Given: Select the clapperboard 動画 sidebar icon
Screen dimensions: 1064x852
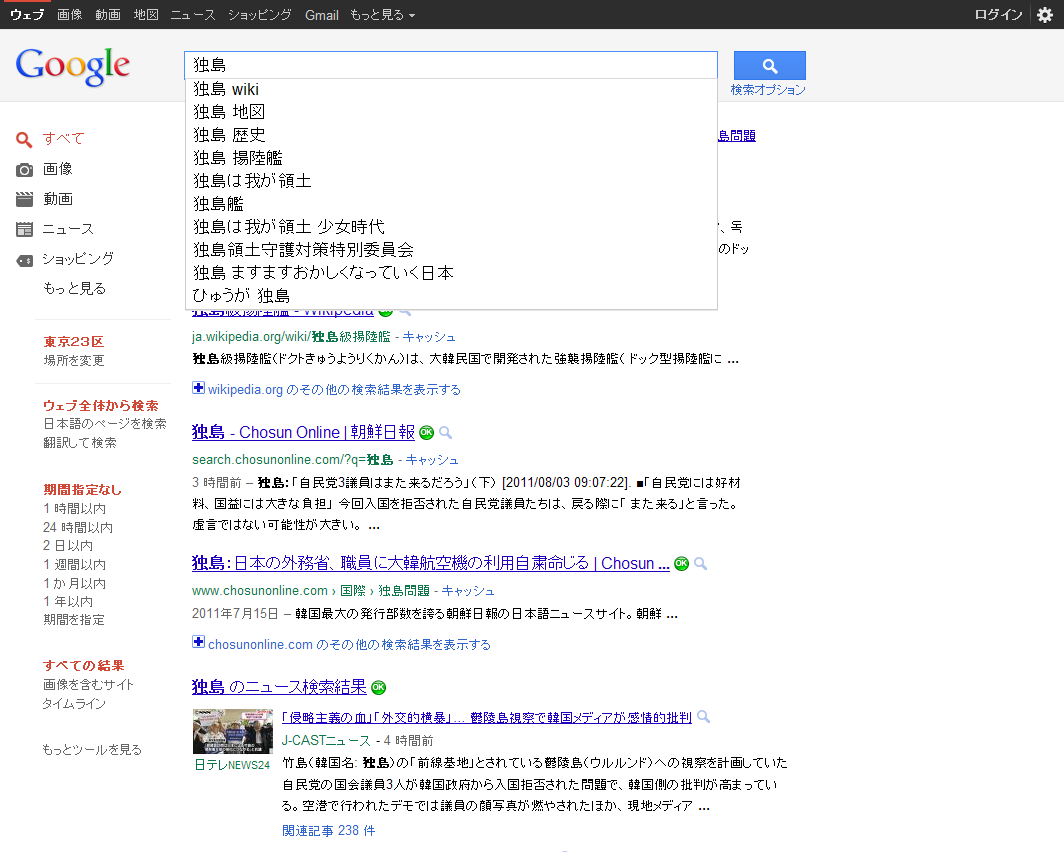Looking at the screenshot, I should (24, 199).
